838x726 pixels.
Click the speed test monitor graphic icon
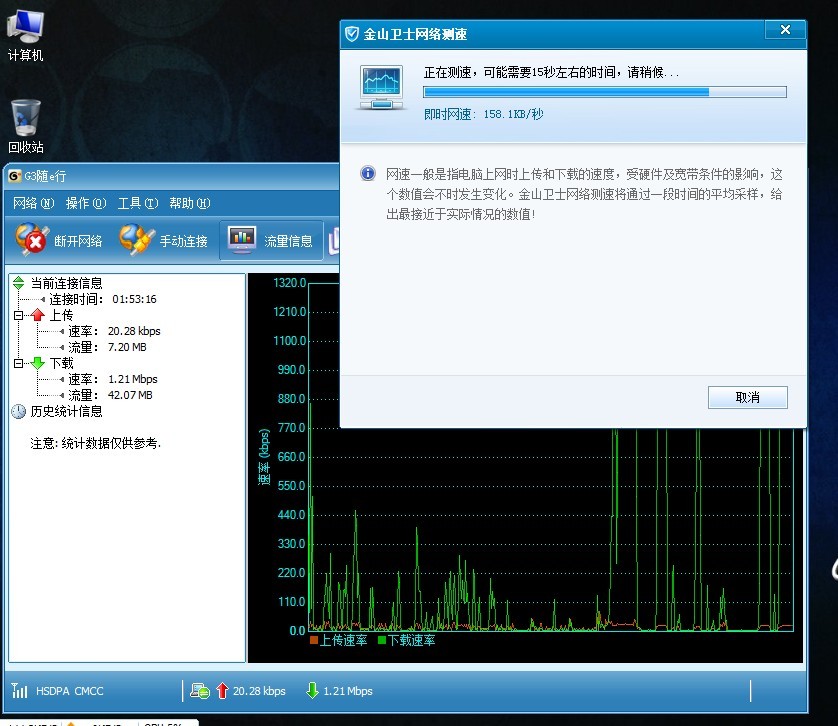(381, 88)
